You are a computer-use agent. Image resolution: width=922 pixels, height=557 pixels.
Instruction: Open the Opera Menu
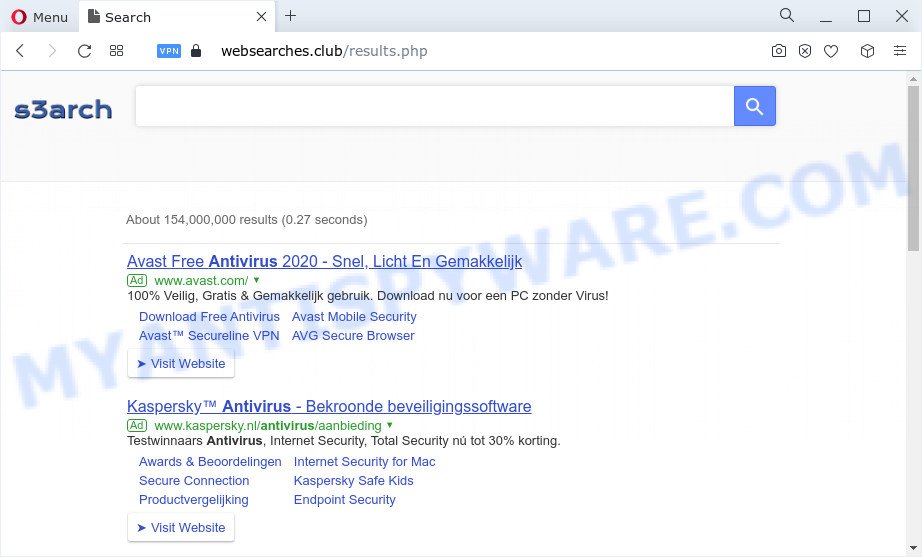39,17
